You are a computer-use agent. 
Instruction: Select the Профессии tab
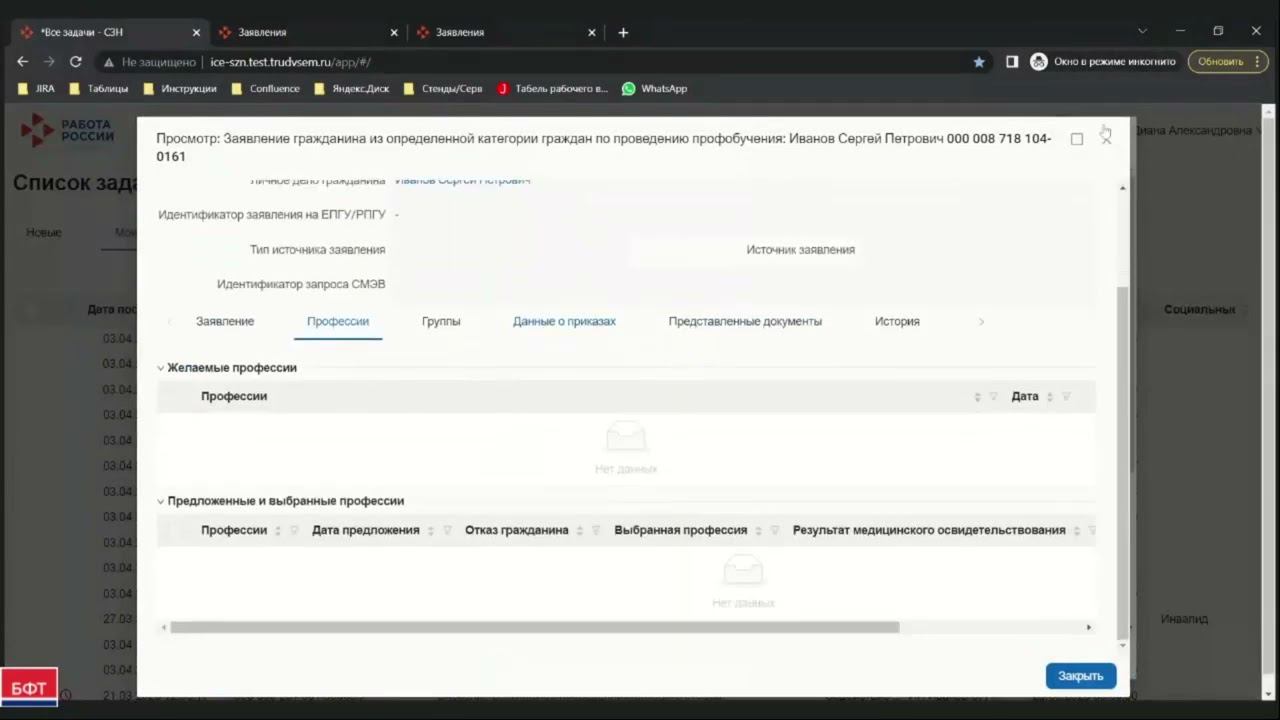[338, 322]
